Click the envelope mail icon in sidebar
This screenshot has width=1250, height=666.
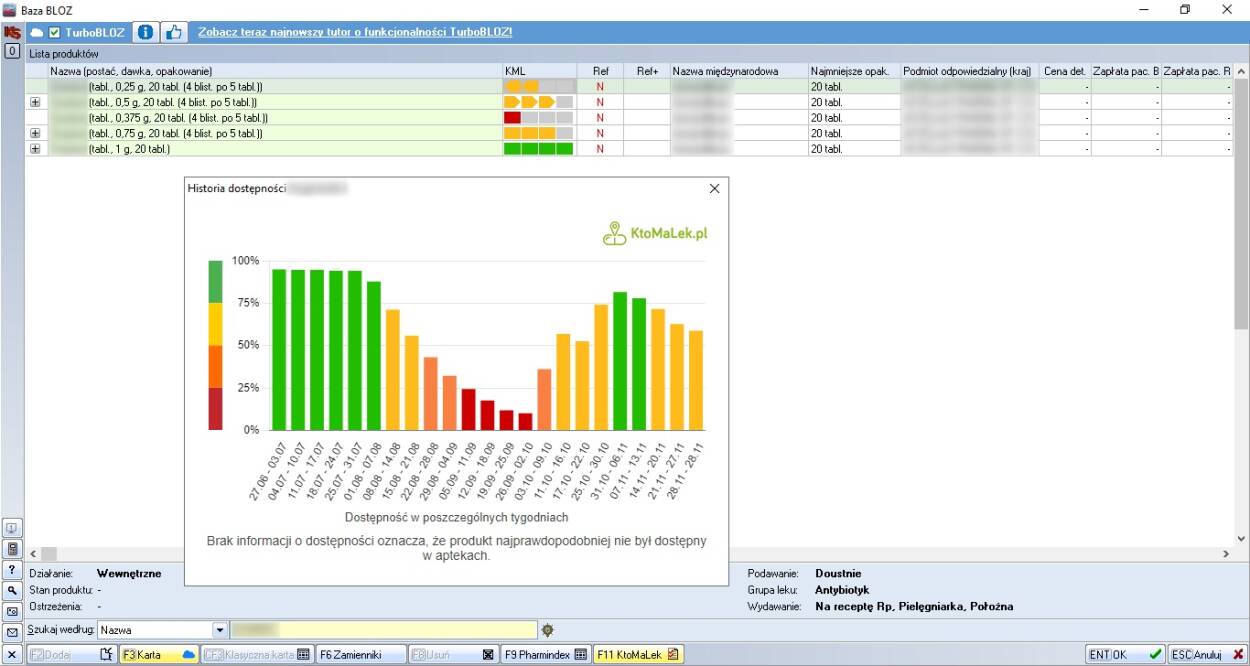coord(13,632)
